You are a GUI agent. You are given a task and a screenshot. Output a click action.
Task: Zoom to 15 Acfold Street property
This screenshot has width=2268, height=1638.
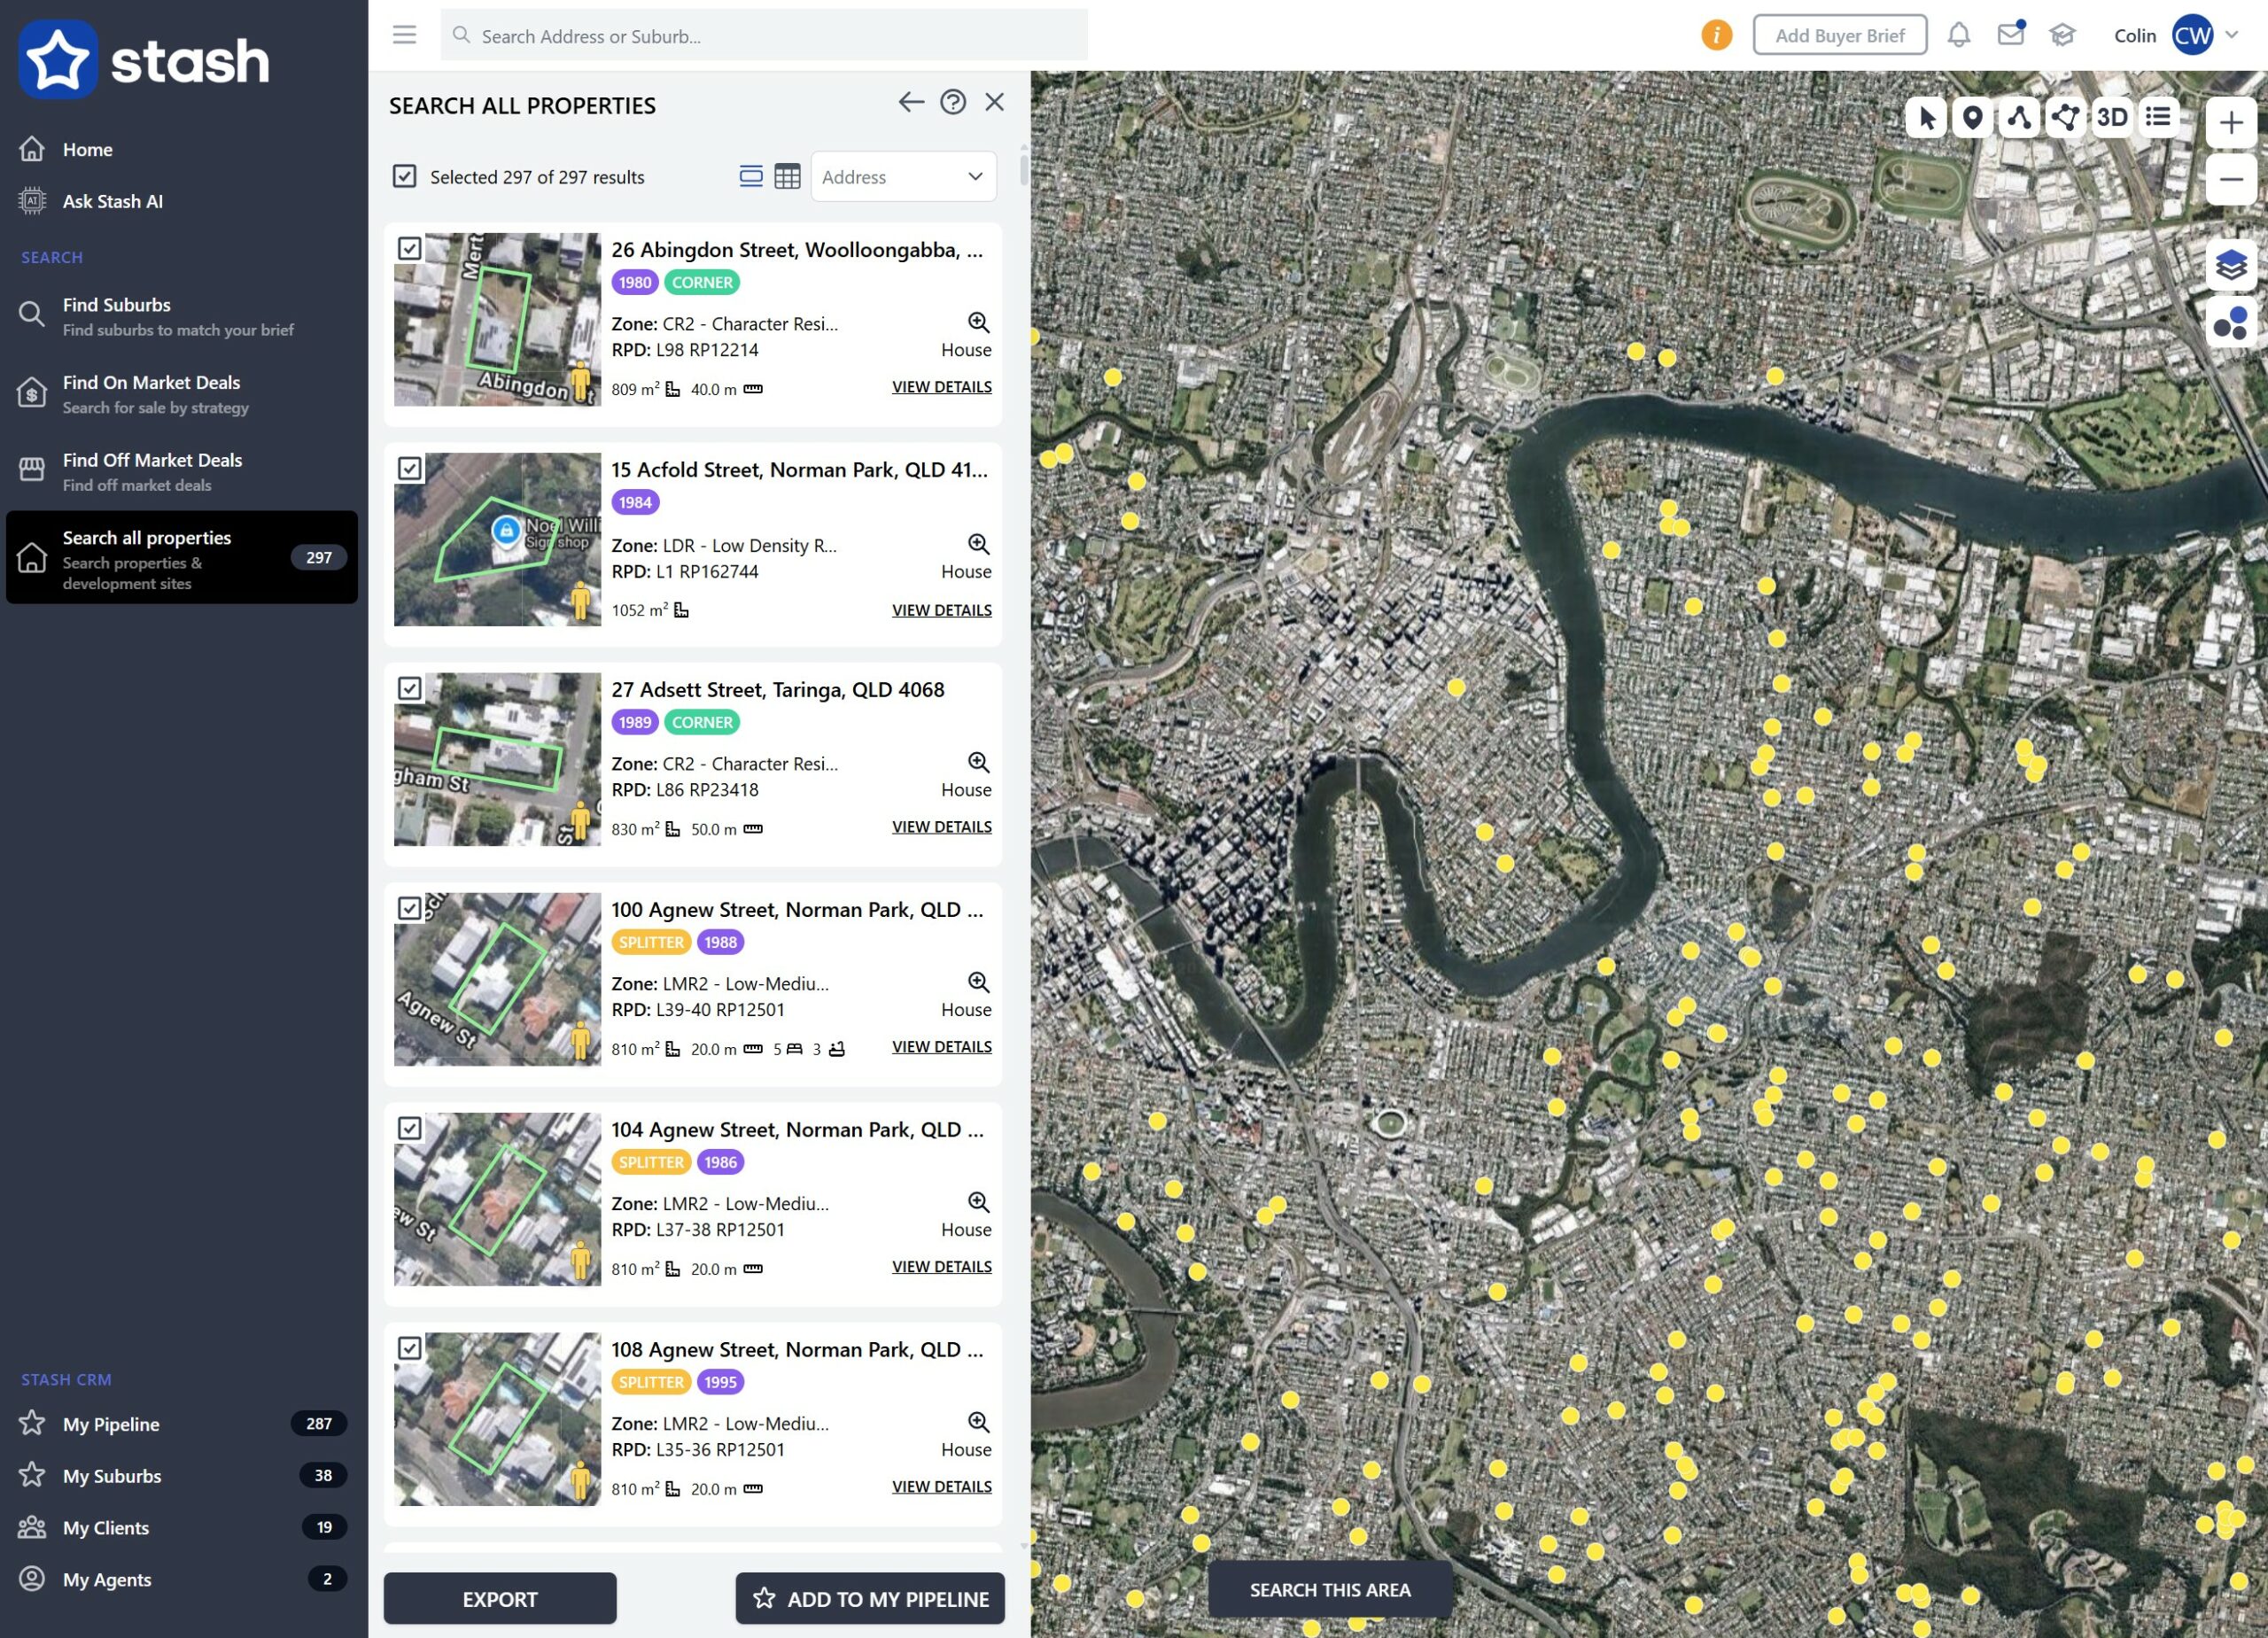point(978,544)
